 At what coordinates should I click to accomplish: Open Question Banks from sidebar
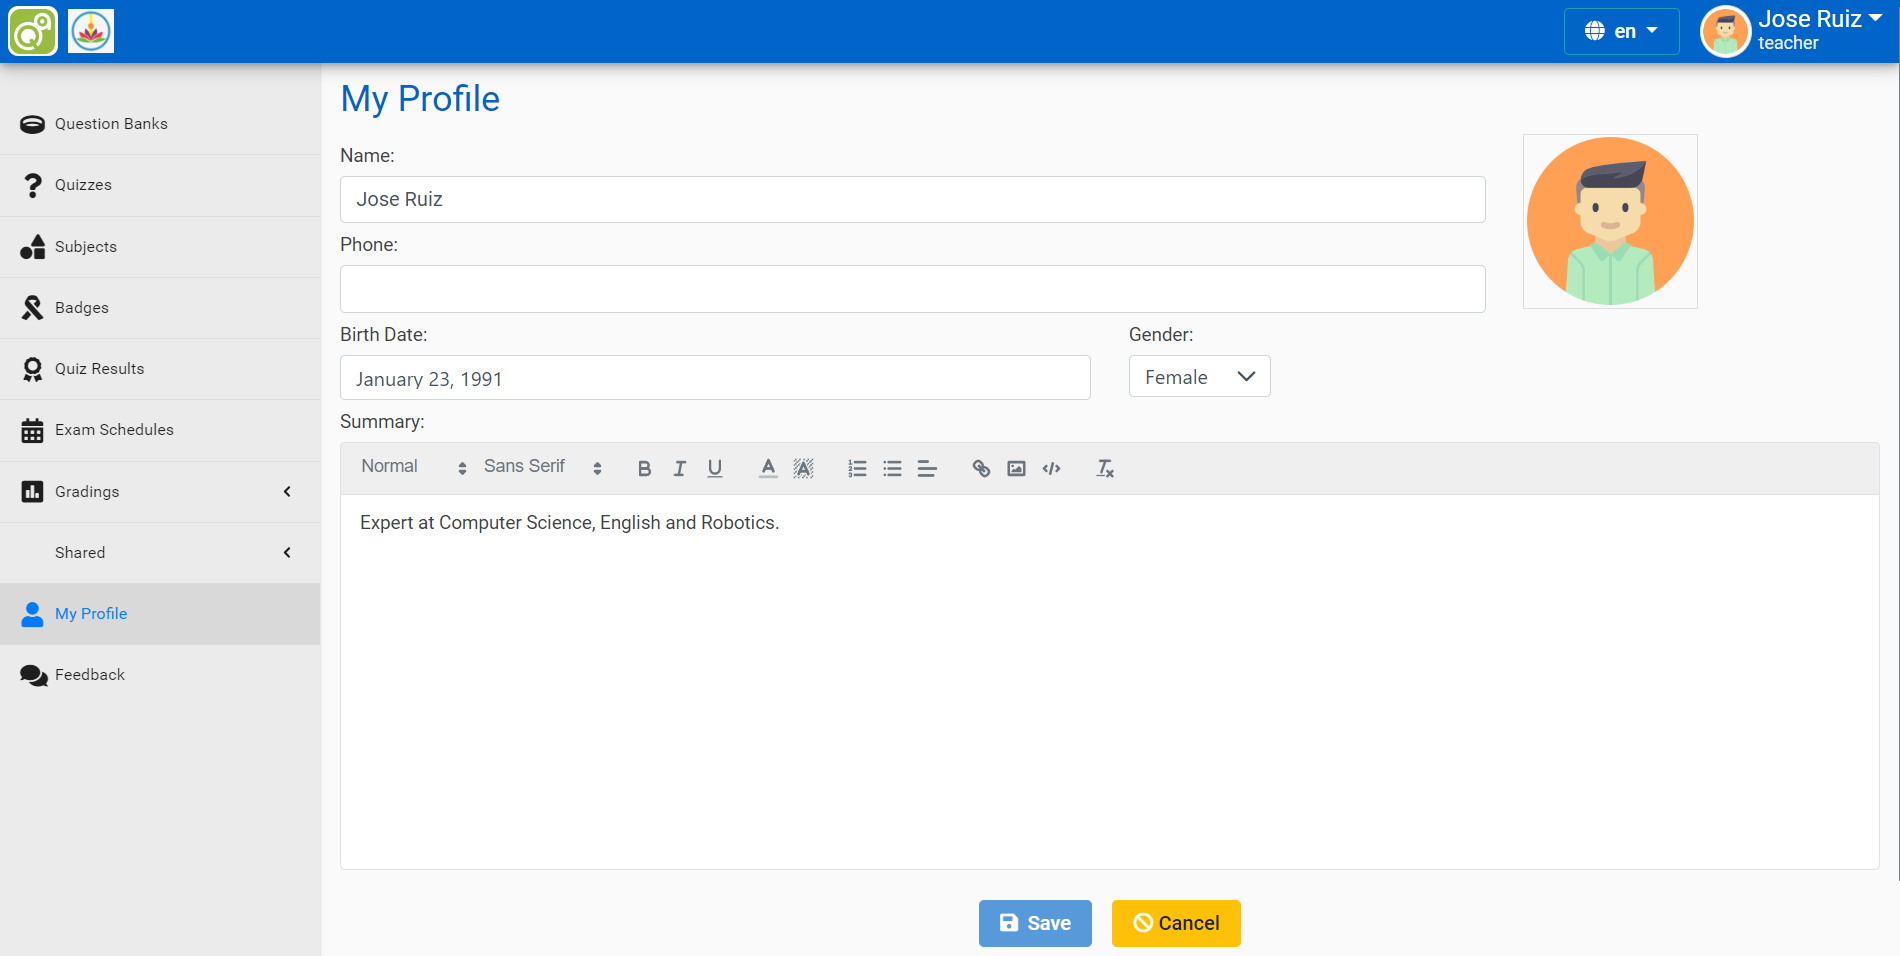(111, 124)
